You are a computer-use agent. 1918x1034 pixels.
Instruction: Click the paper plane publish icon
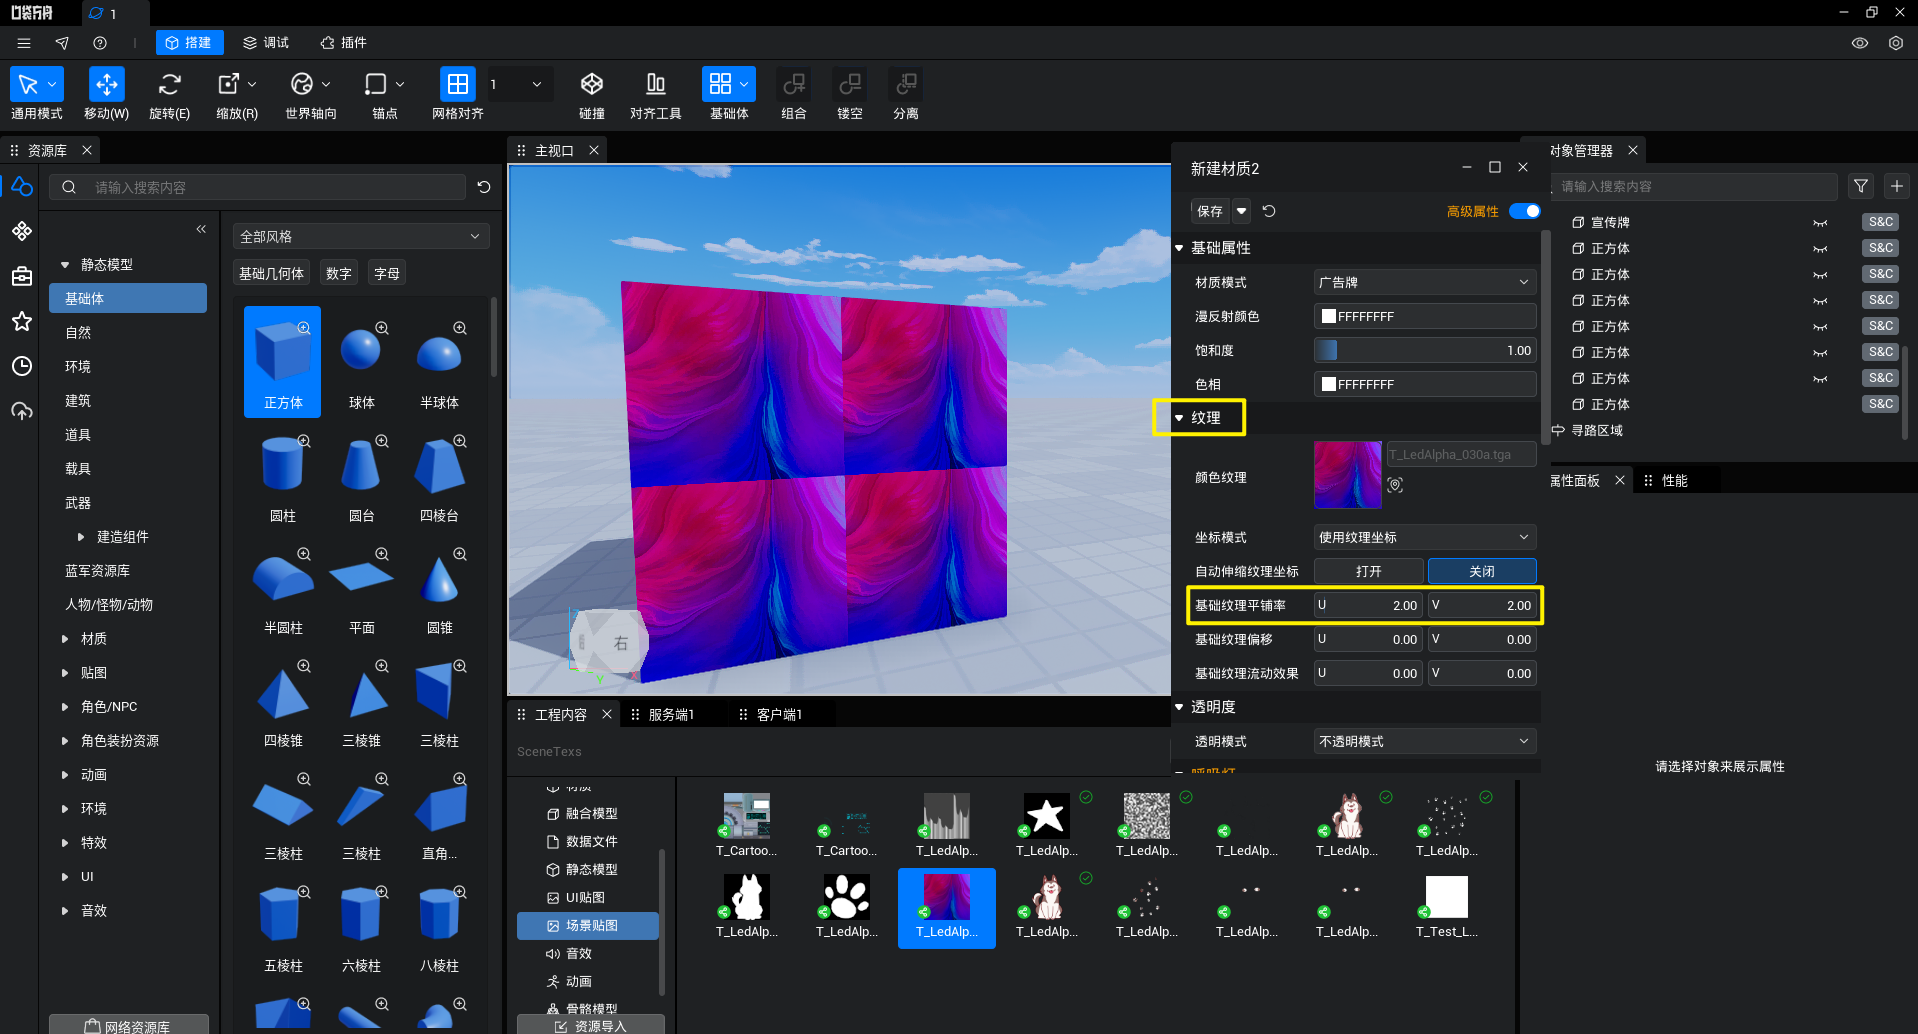(62, 43)
